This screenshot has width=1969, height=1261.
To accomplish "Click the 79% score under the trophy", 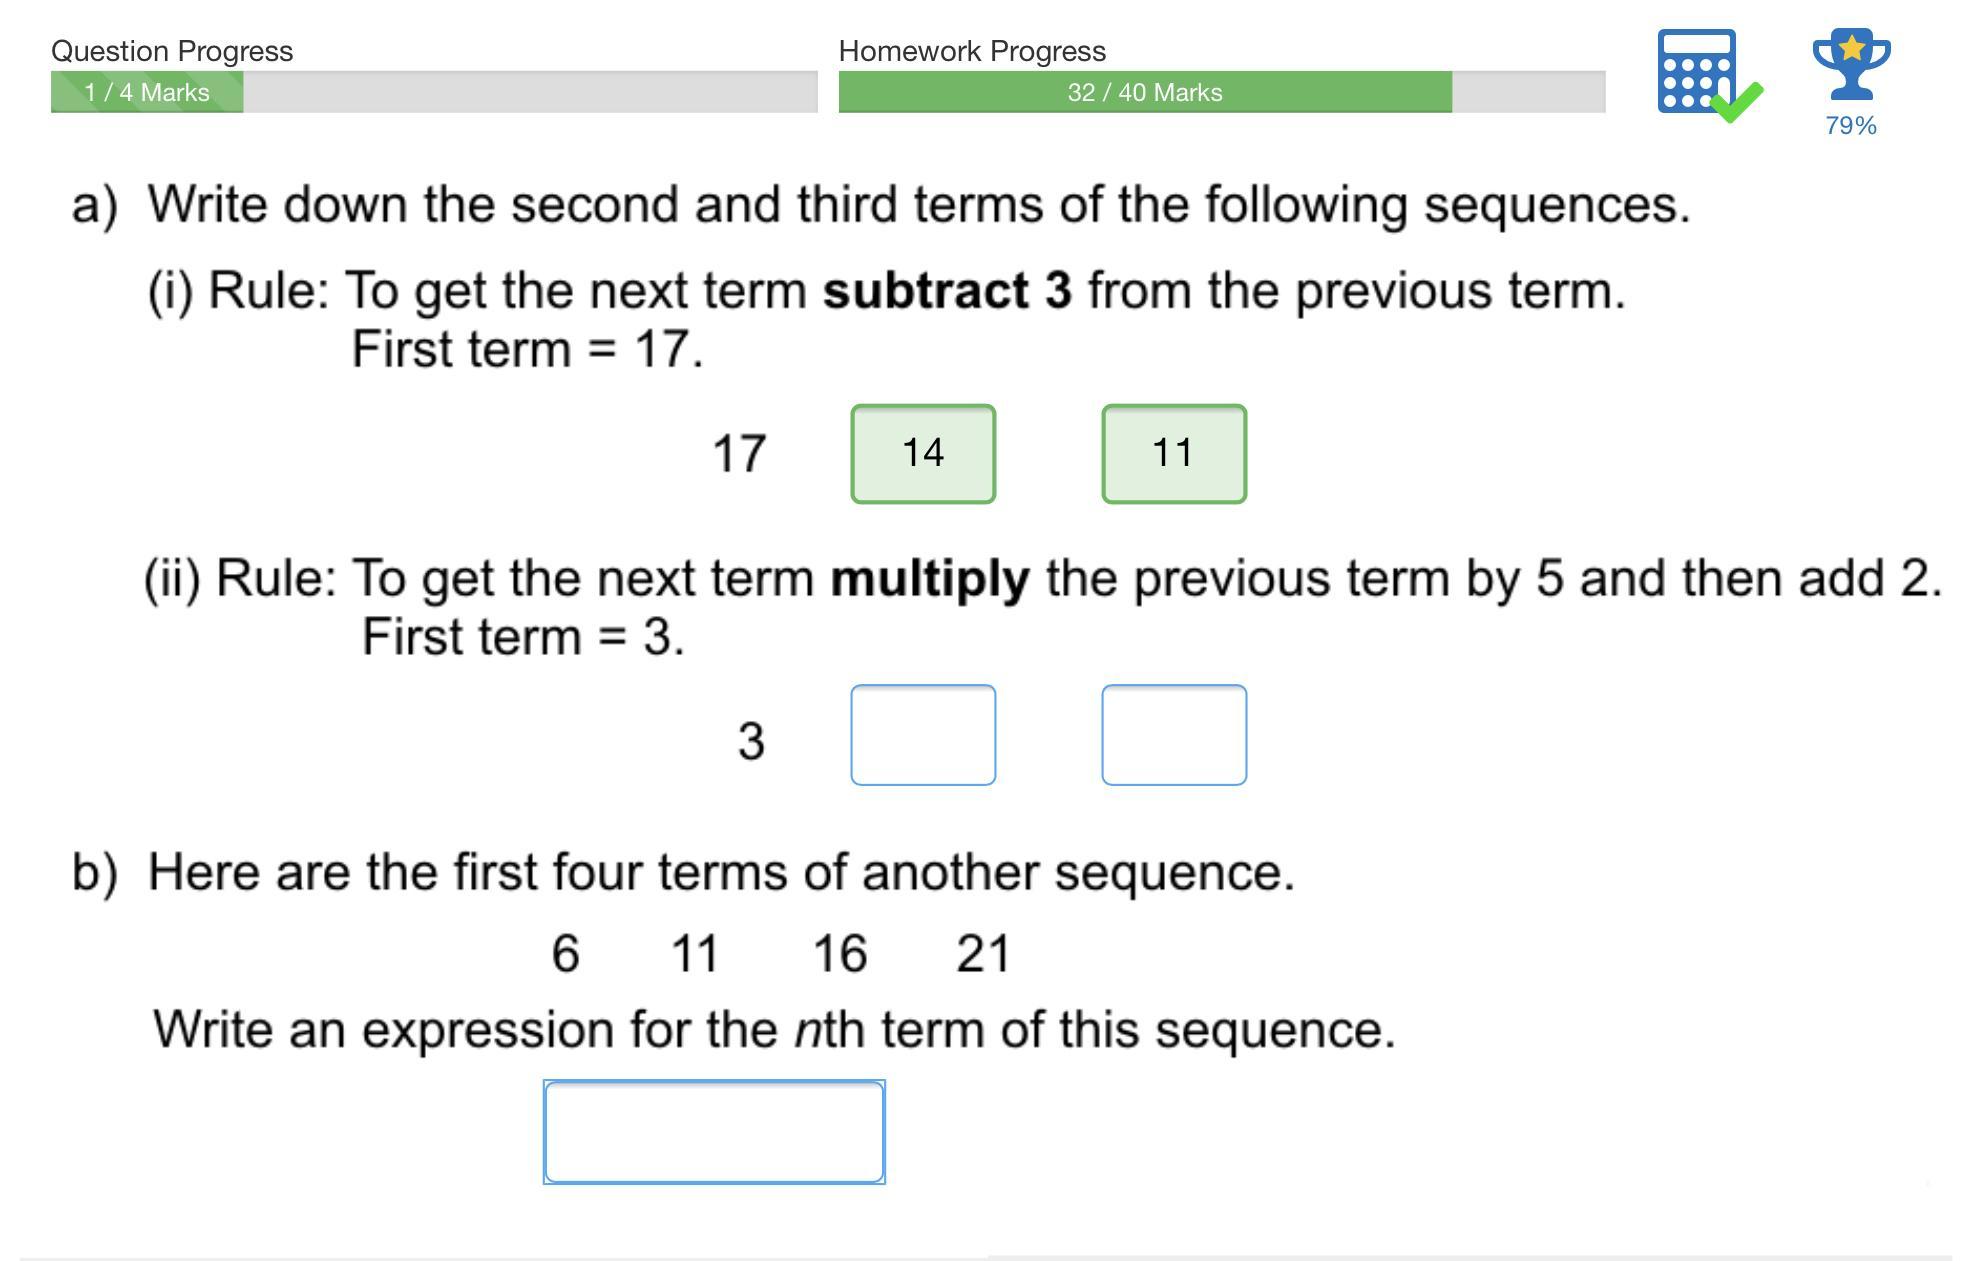I will (1850, 126).
